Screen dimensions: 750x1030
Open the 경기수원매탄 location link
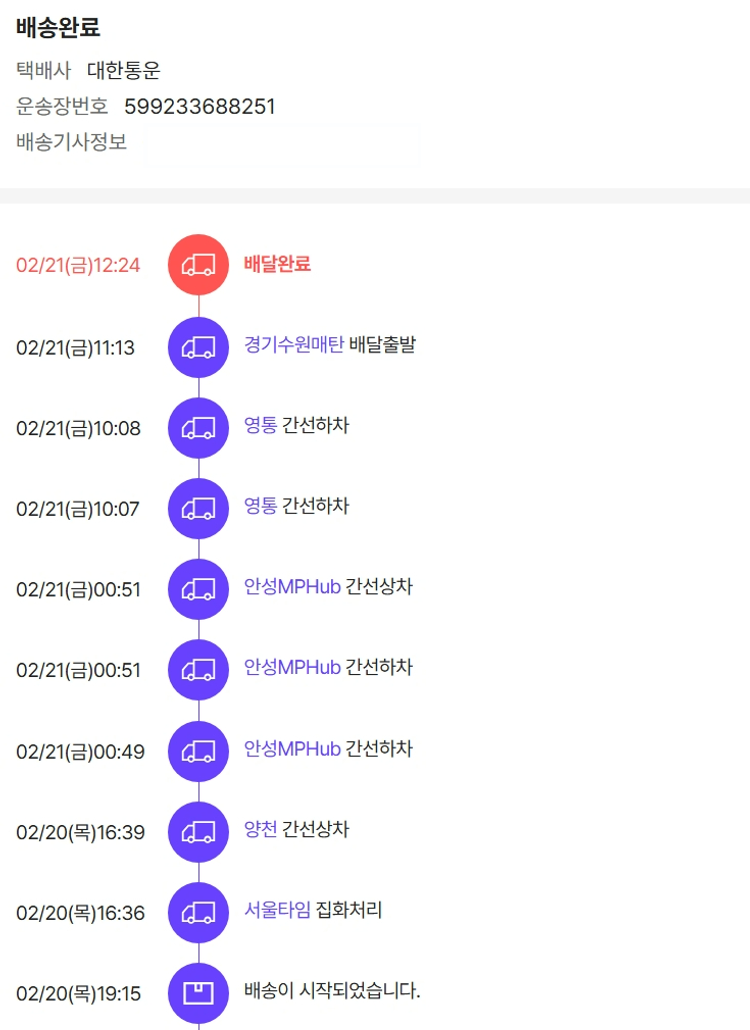294,345
